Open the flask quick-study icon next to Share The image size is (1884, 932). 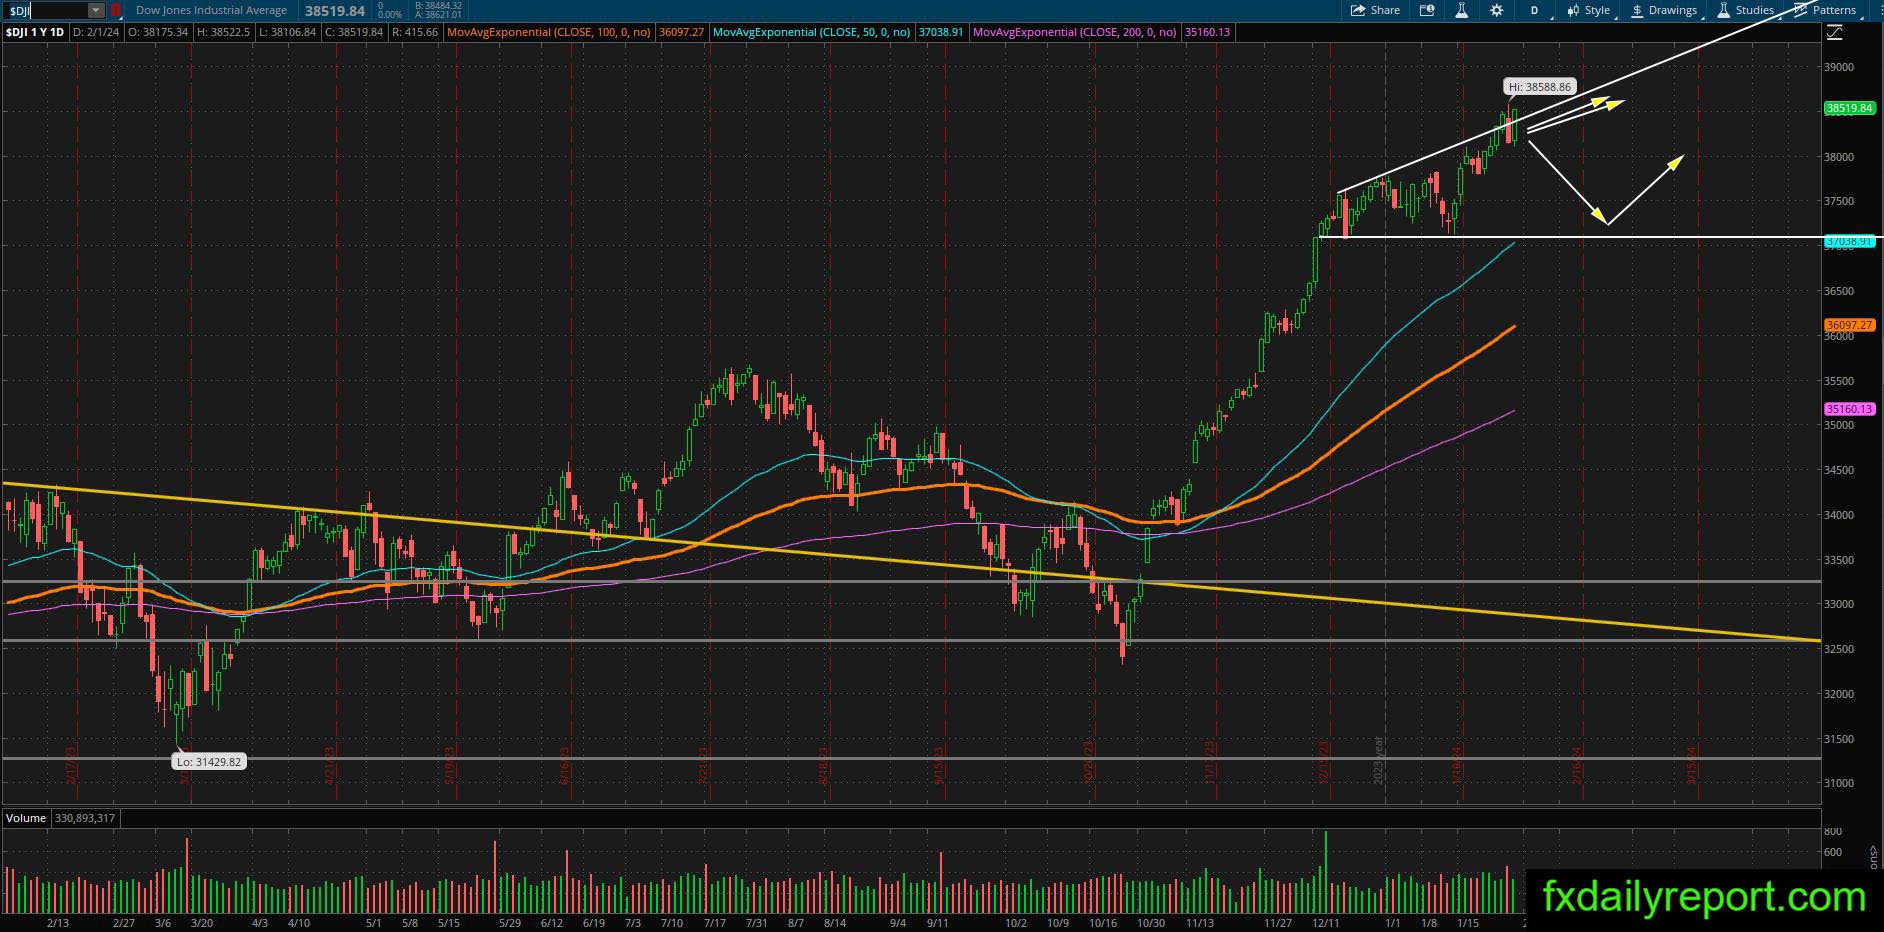(x=1461, y=10)
